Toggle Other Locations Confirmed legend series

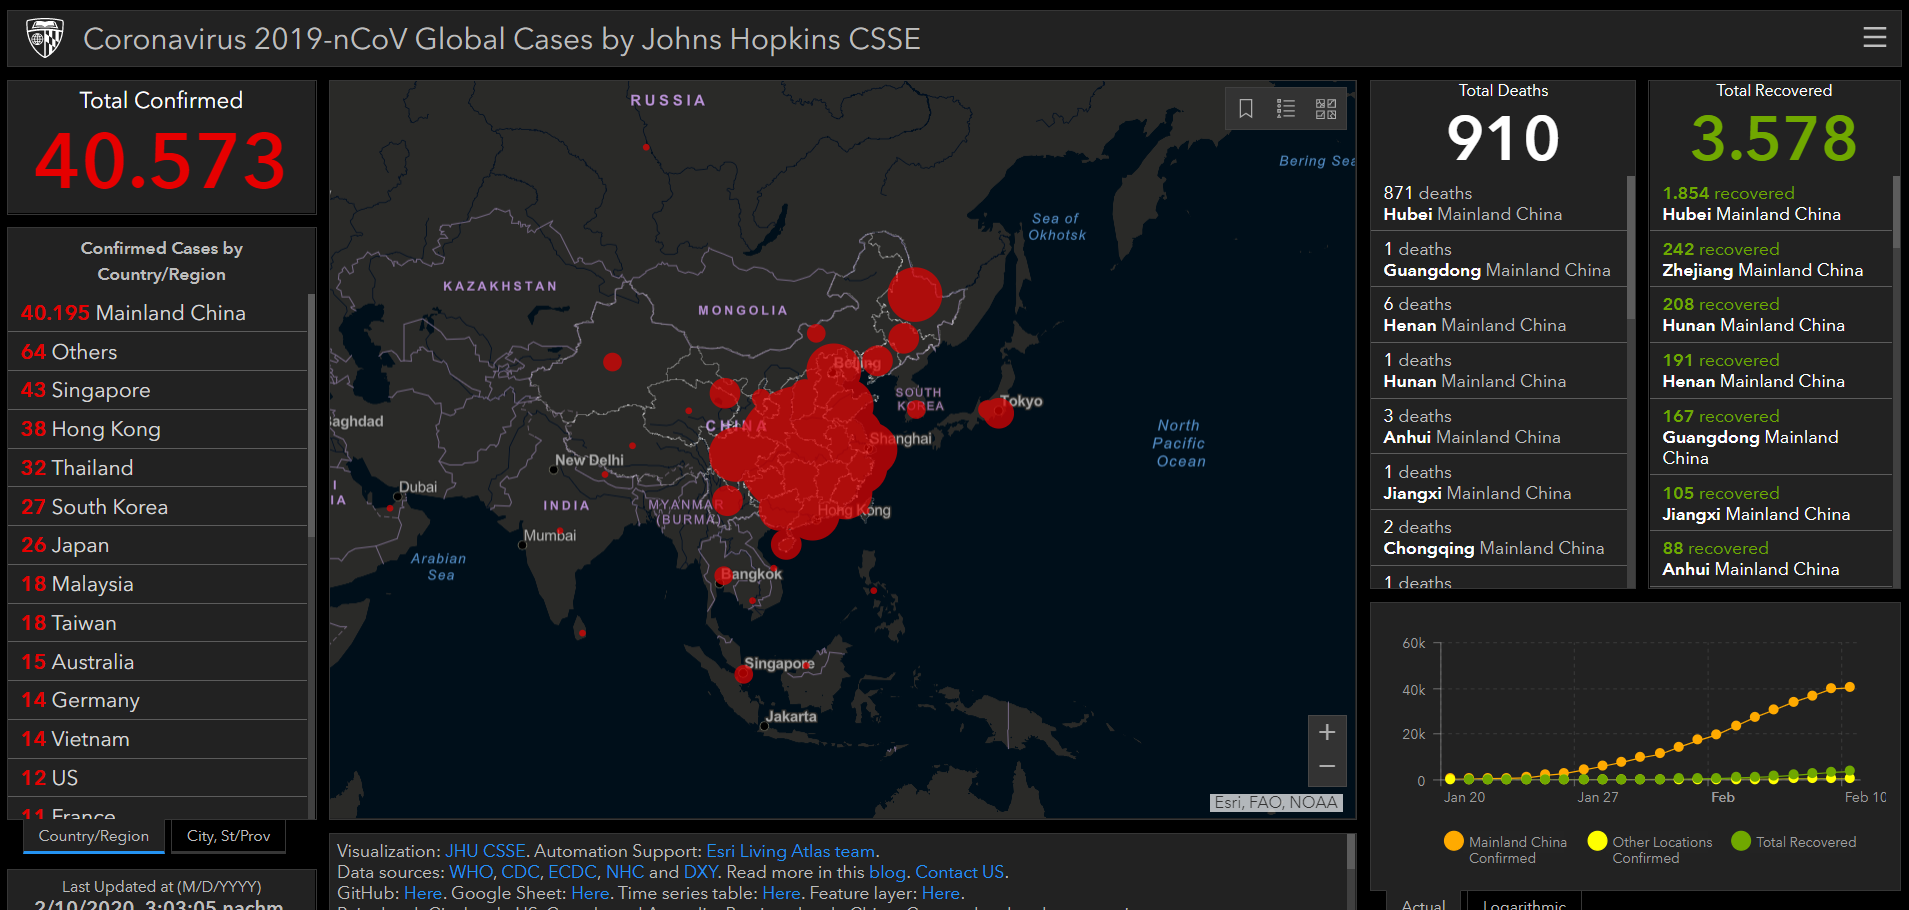tap(1650, 849)
